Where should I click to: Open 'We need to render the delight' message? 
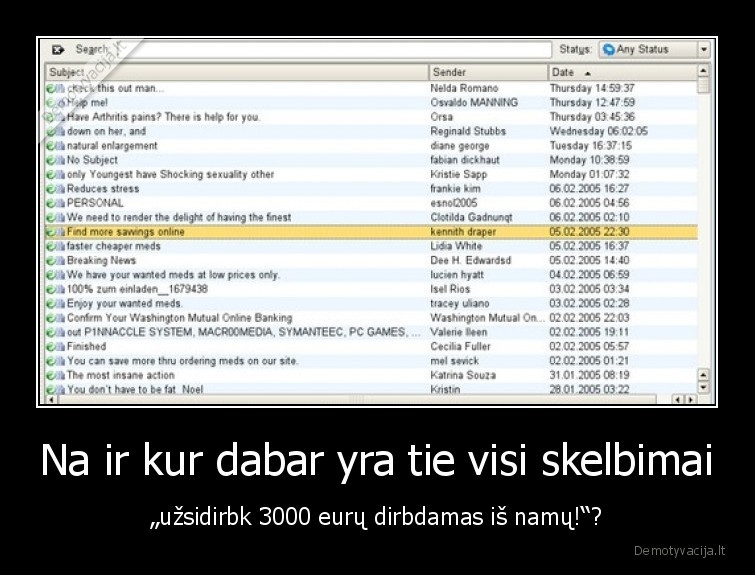pos(179,218)
